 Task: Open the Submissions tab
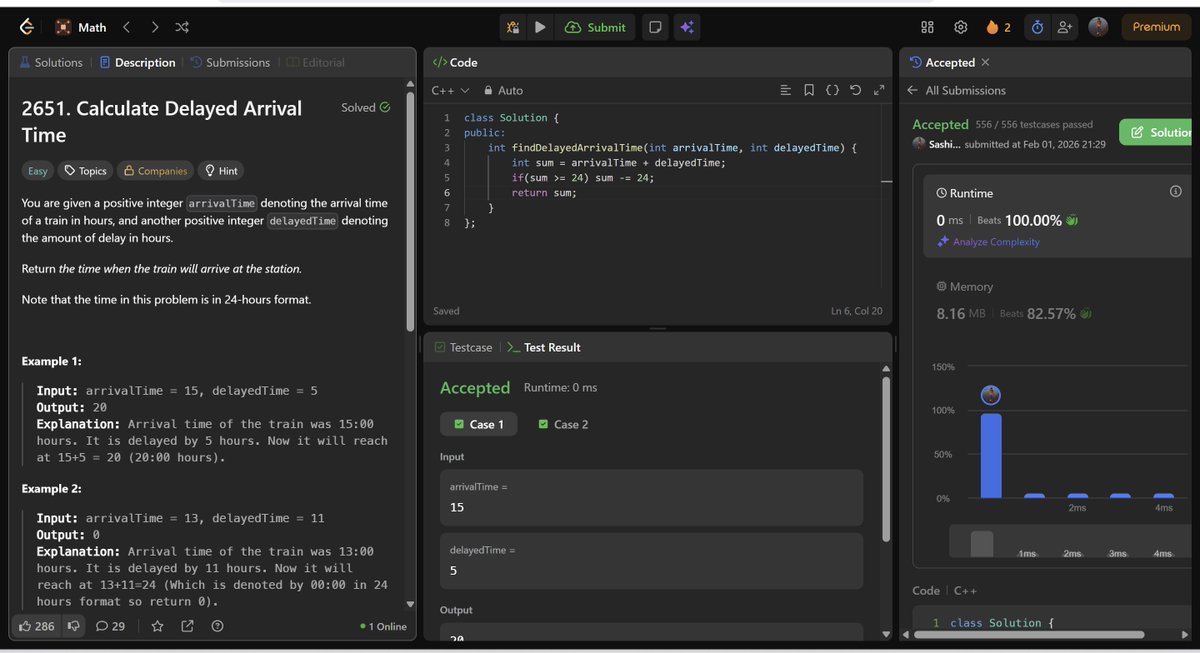[231, 62]
